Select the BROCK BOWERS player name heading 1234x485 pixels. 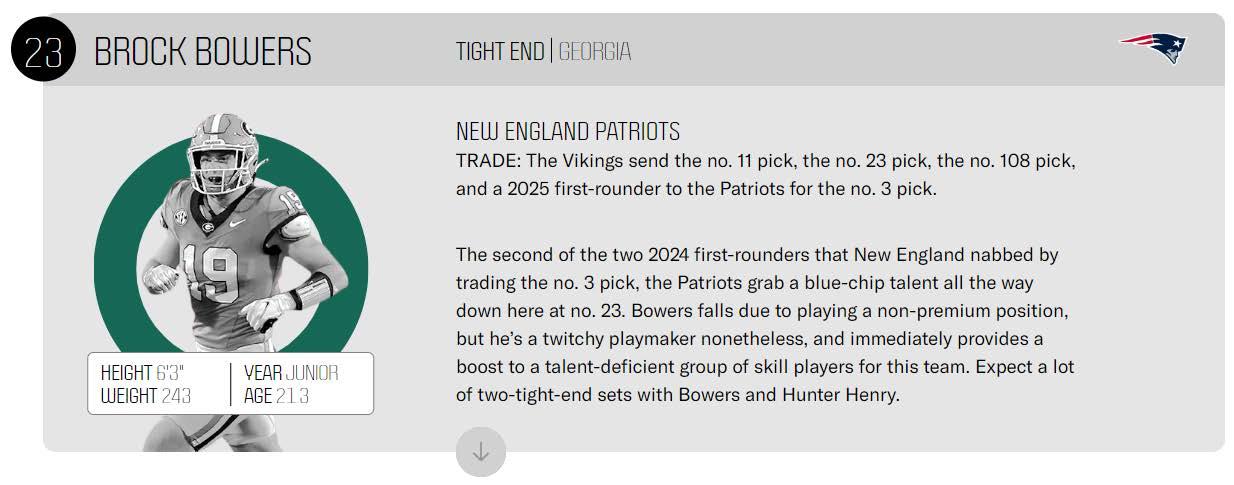pyautogui.click(x=203, y=51)
